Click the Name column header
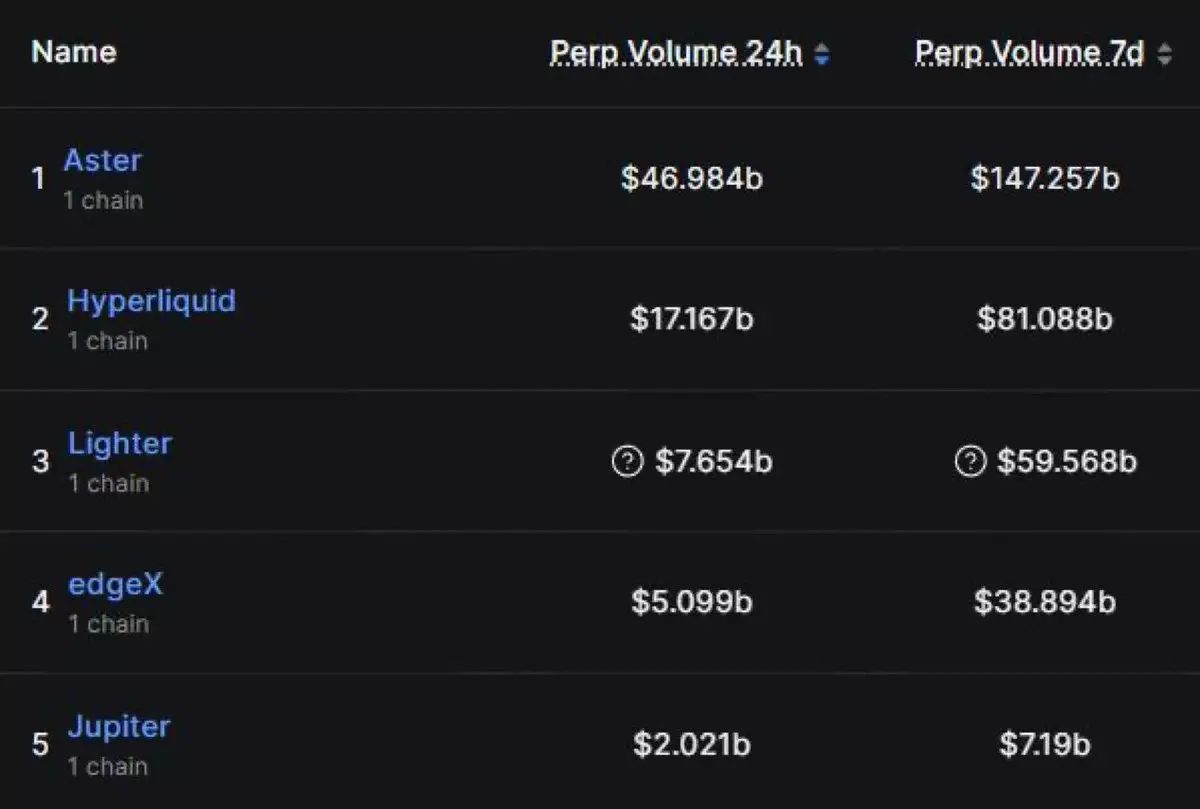Image resolution: width=1200 pixels, height=809 pixels. [74, 52]
